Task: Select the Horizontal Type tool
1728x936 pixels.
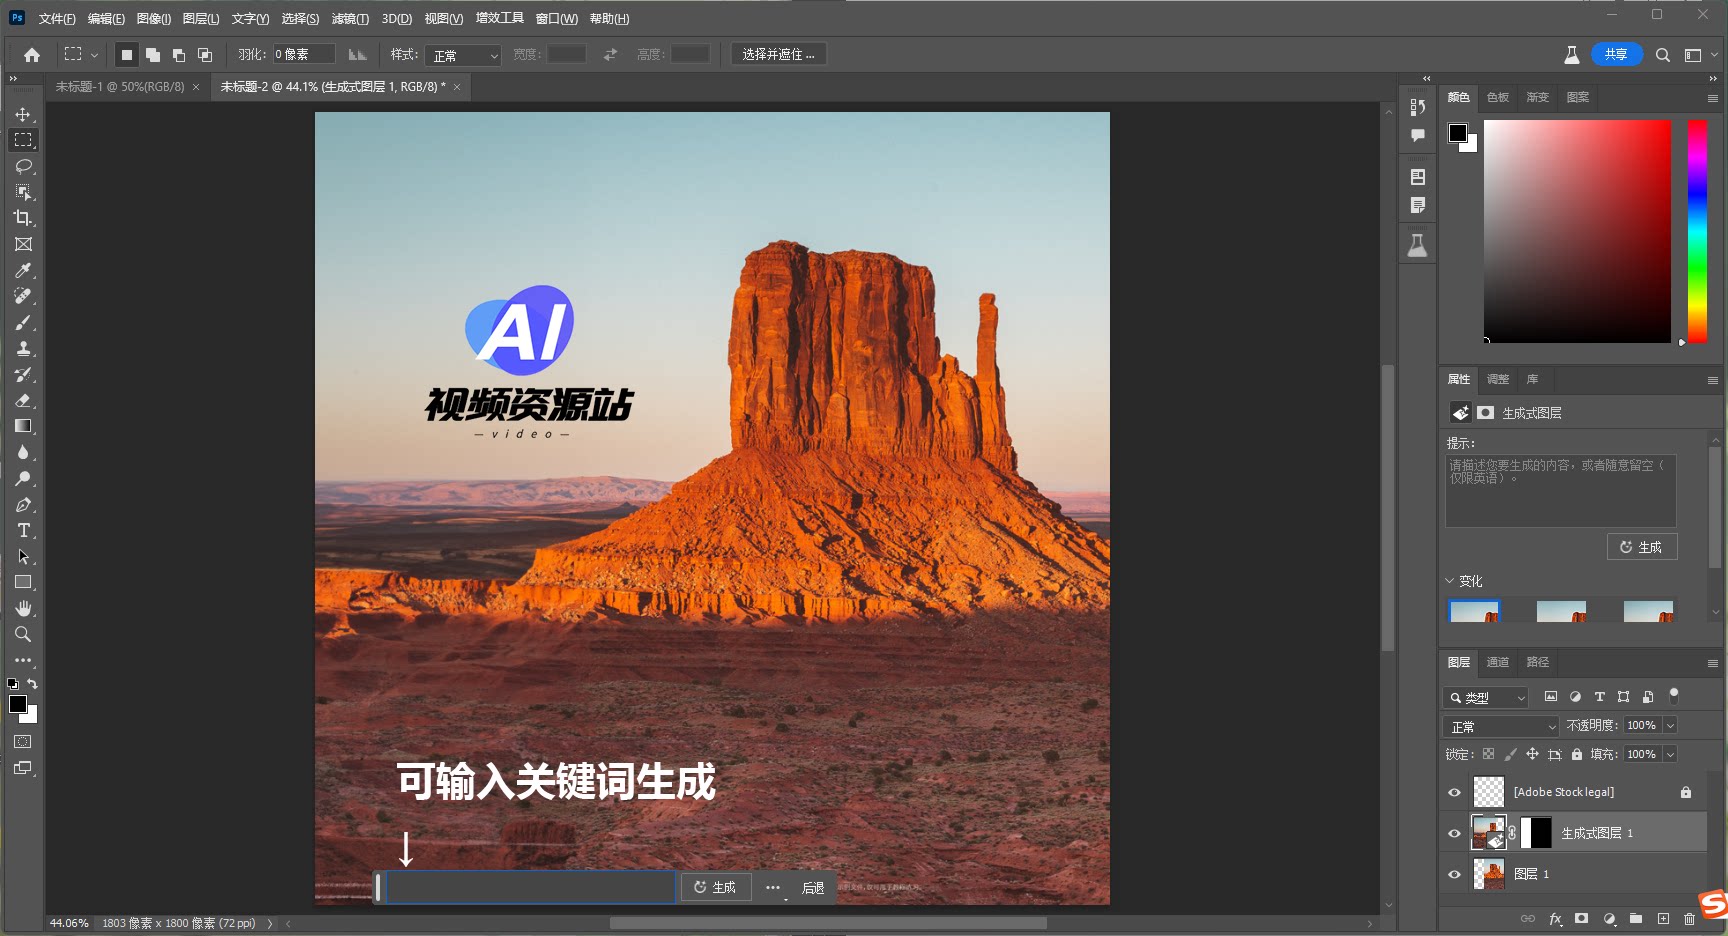Action: [23, 530]
